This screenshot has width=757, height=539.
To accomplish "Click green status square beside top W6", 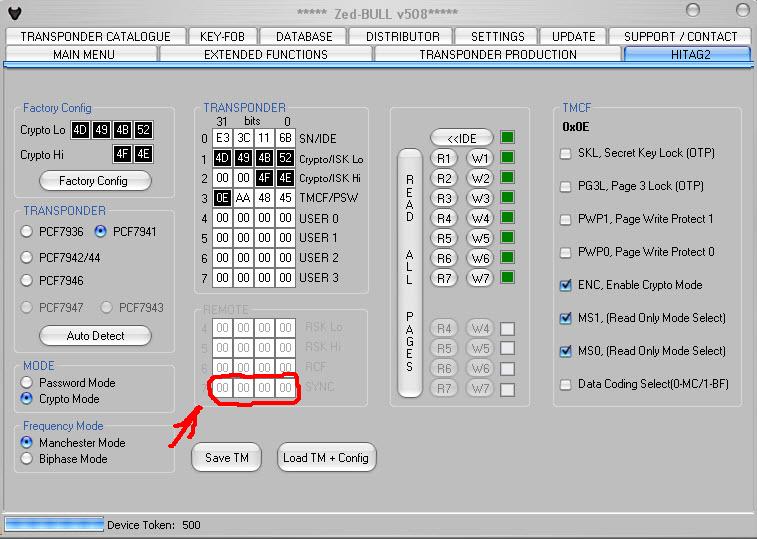I will point(507,257).
